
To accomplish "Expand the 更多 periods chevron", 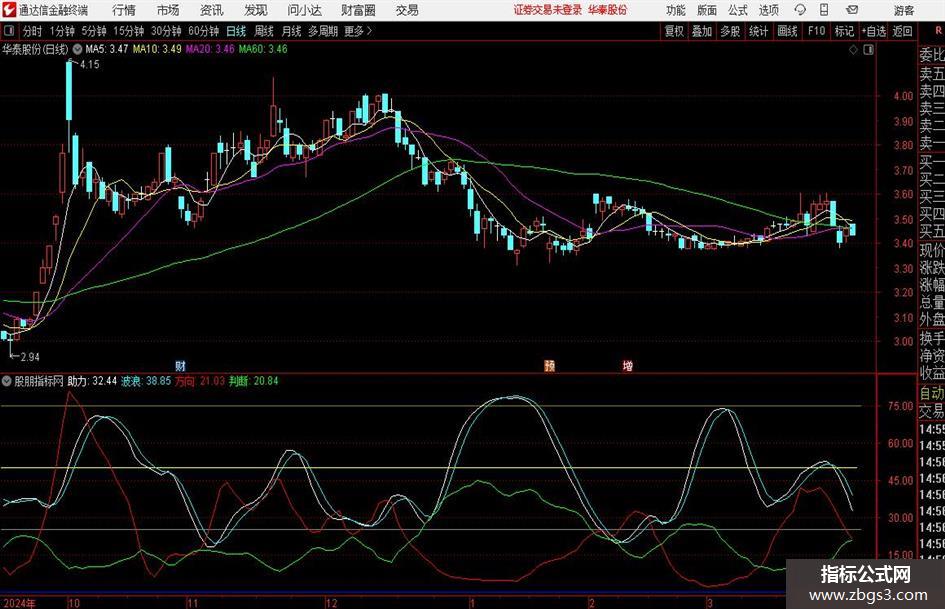I will point(359,31).
